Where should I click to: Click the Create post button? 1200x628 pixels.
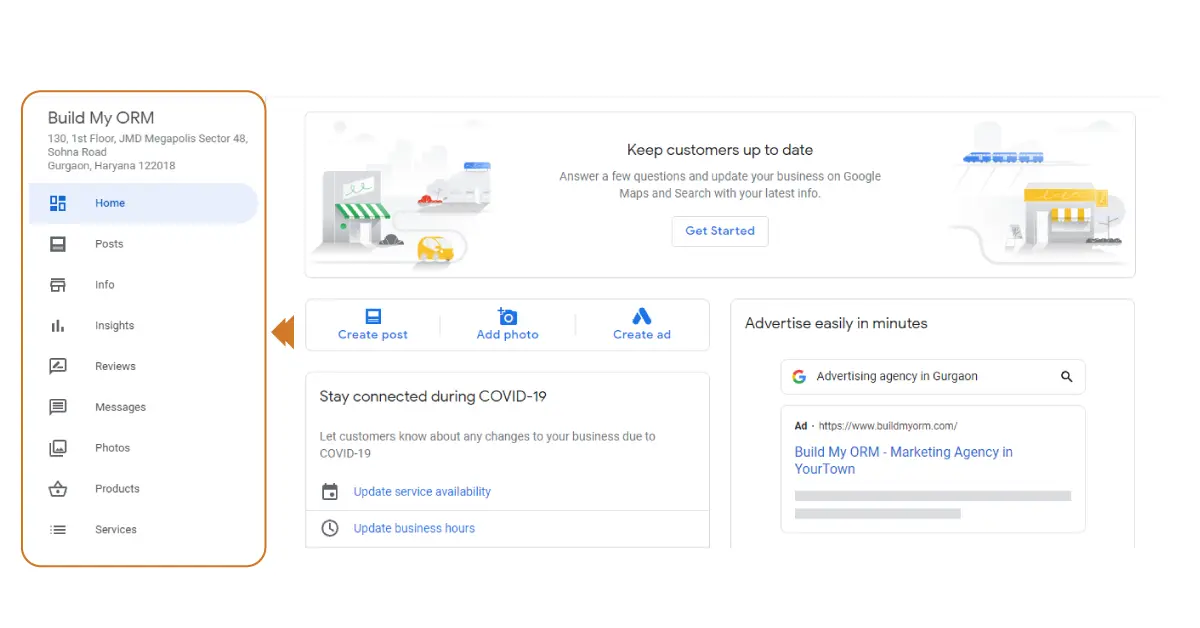pos(373,325)
